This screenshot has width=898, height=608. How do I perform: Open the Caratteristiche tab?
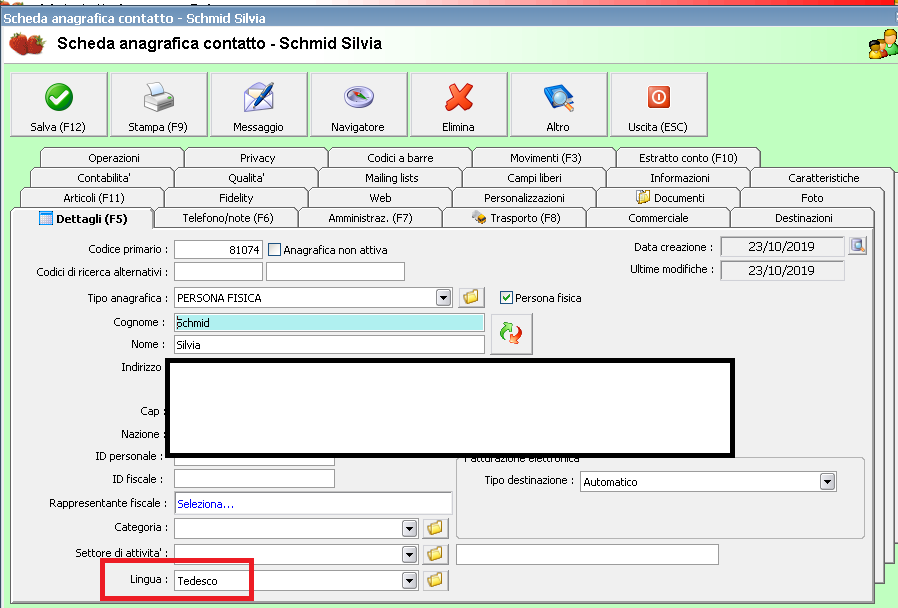point(823,178)
